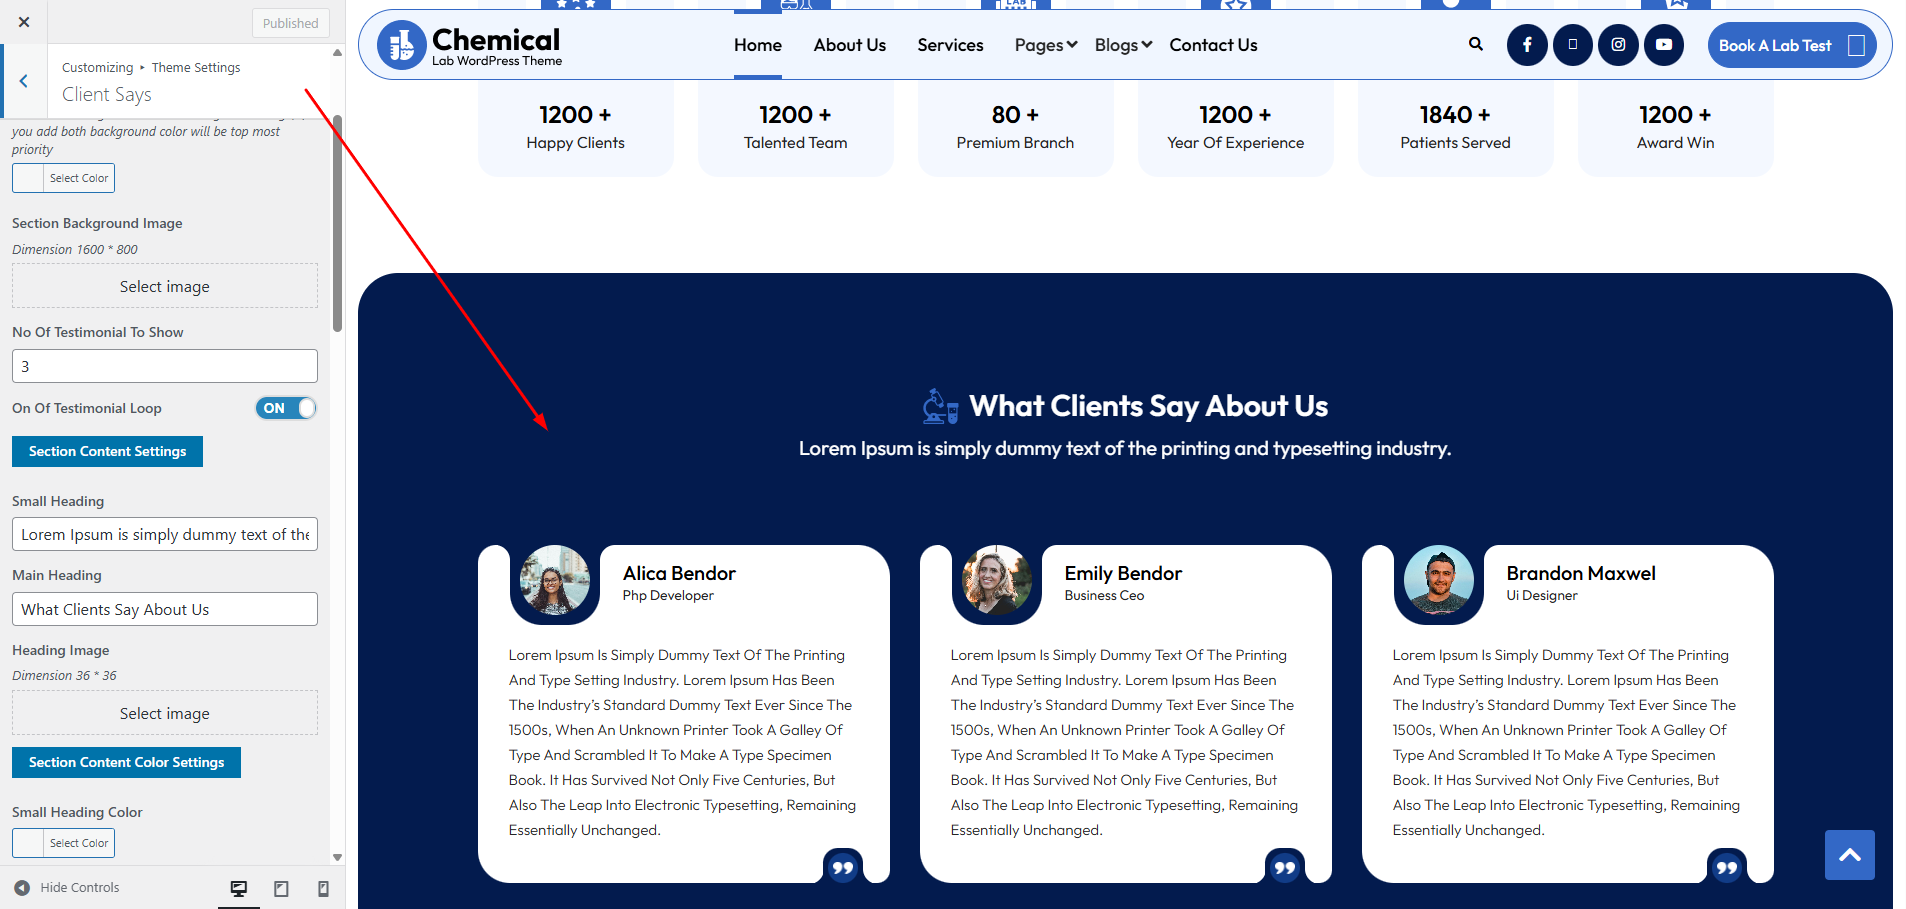Expand the Blogs dropdown menu
The width and height of the screenshot is (1906, 909).
[x=1121, y=45]
